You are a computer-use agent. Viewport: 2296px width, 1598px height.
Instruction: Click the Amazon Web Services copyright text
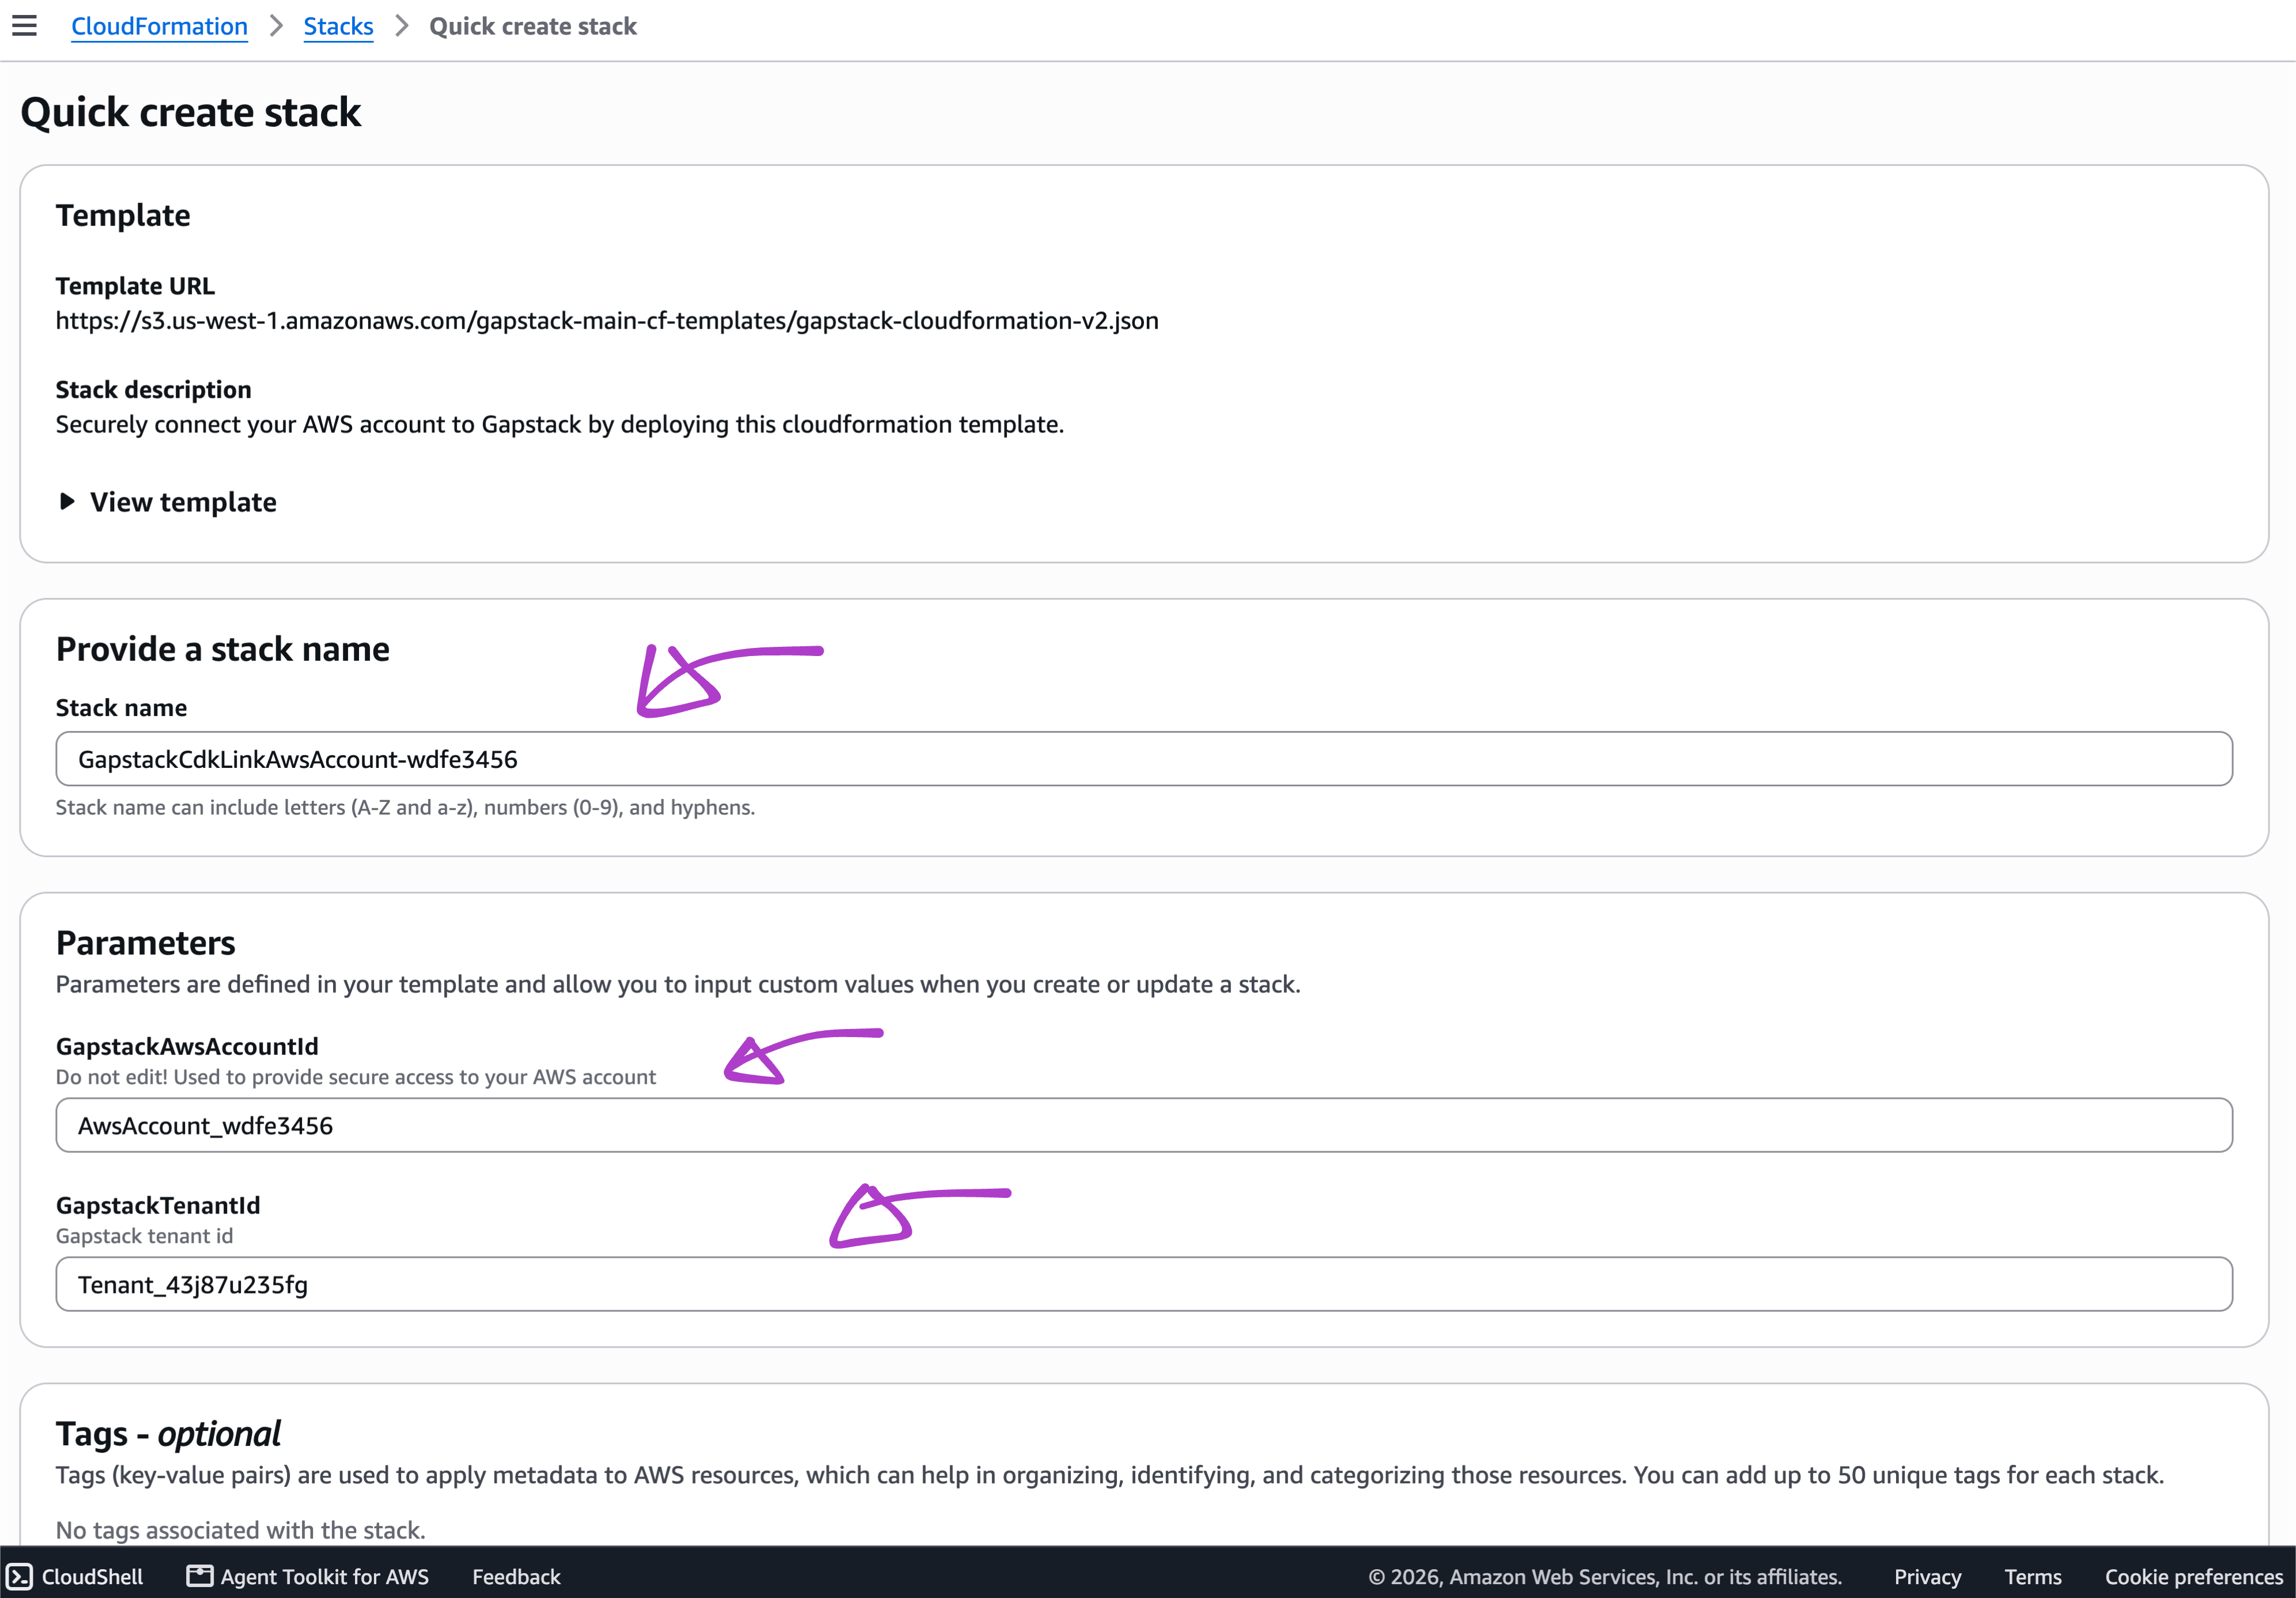(x=1605, y=1576)
